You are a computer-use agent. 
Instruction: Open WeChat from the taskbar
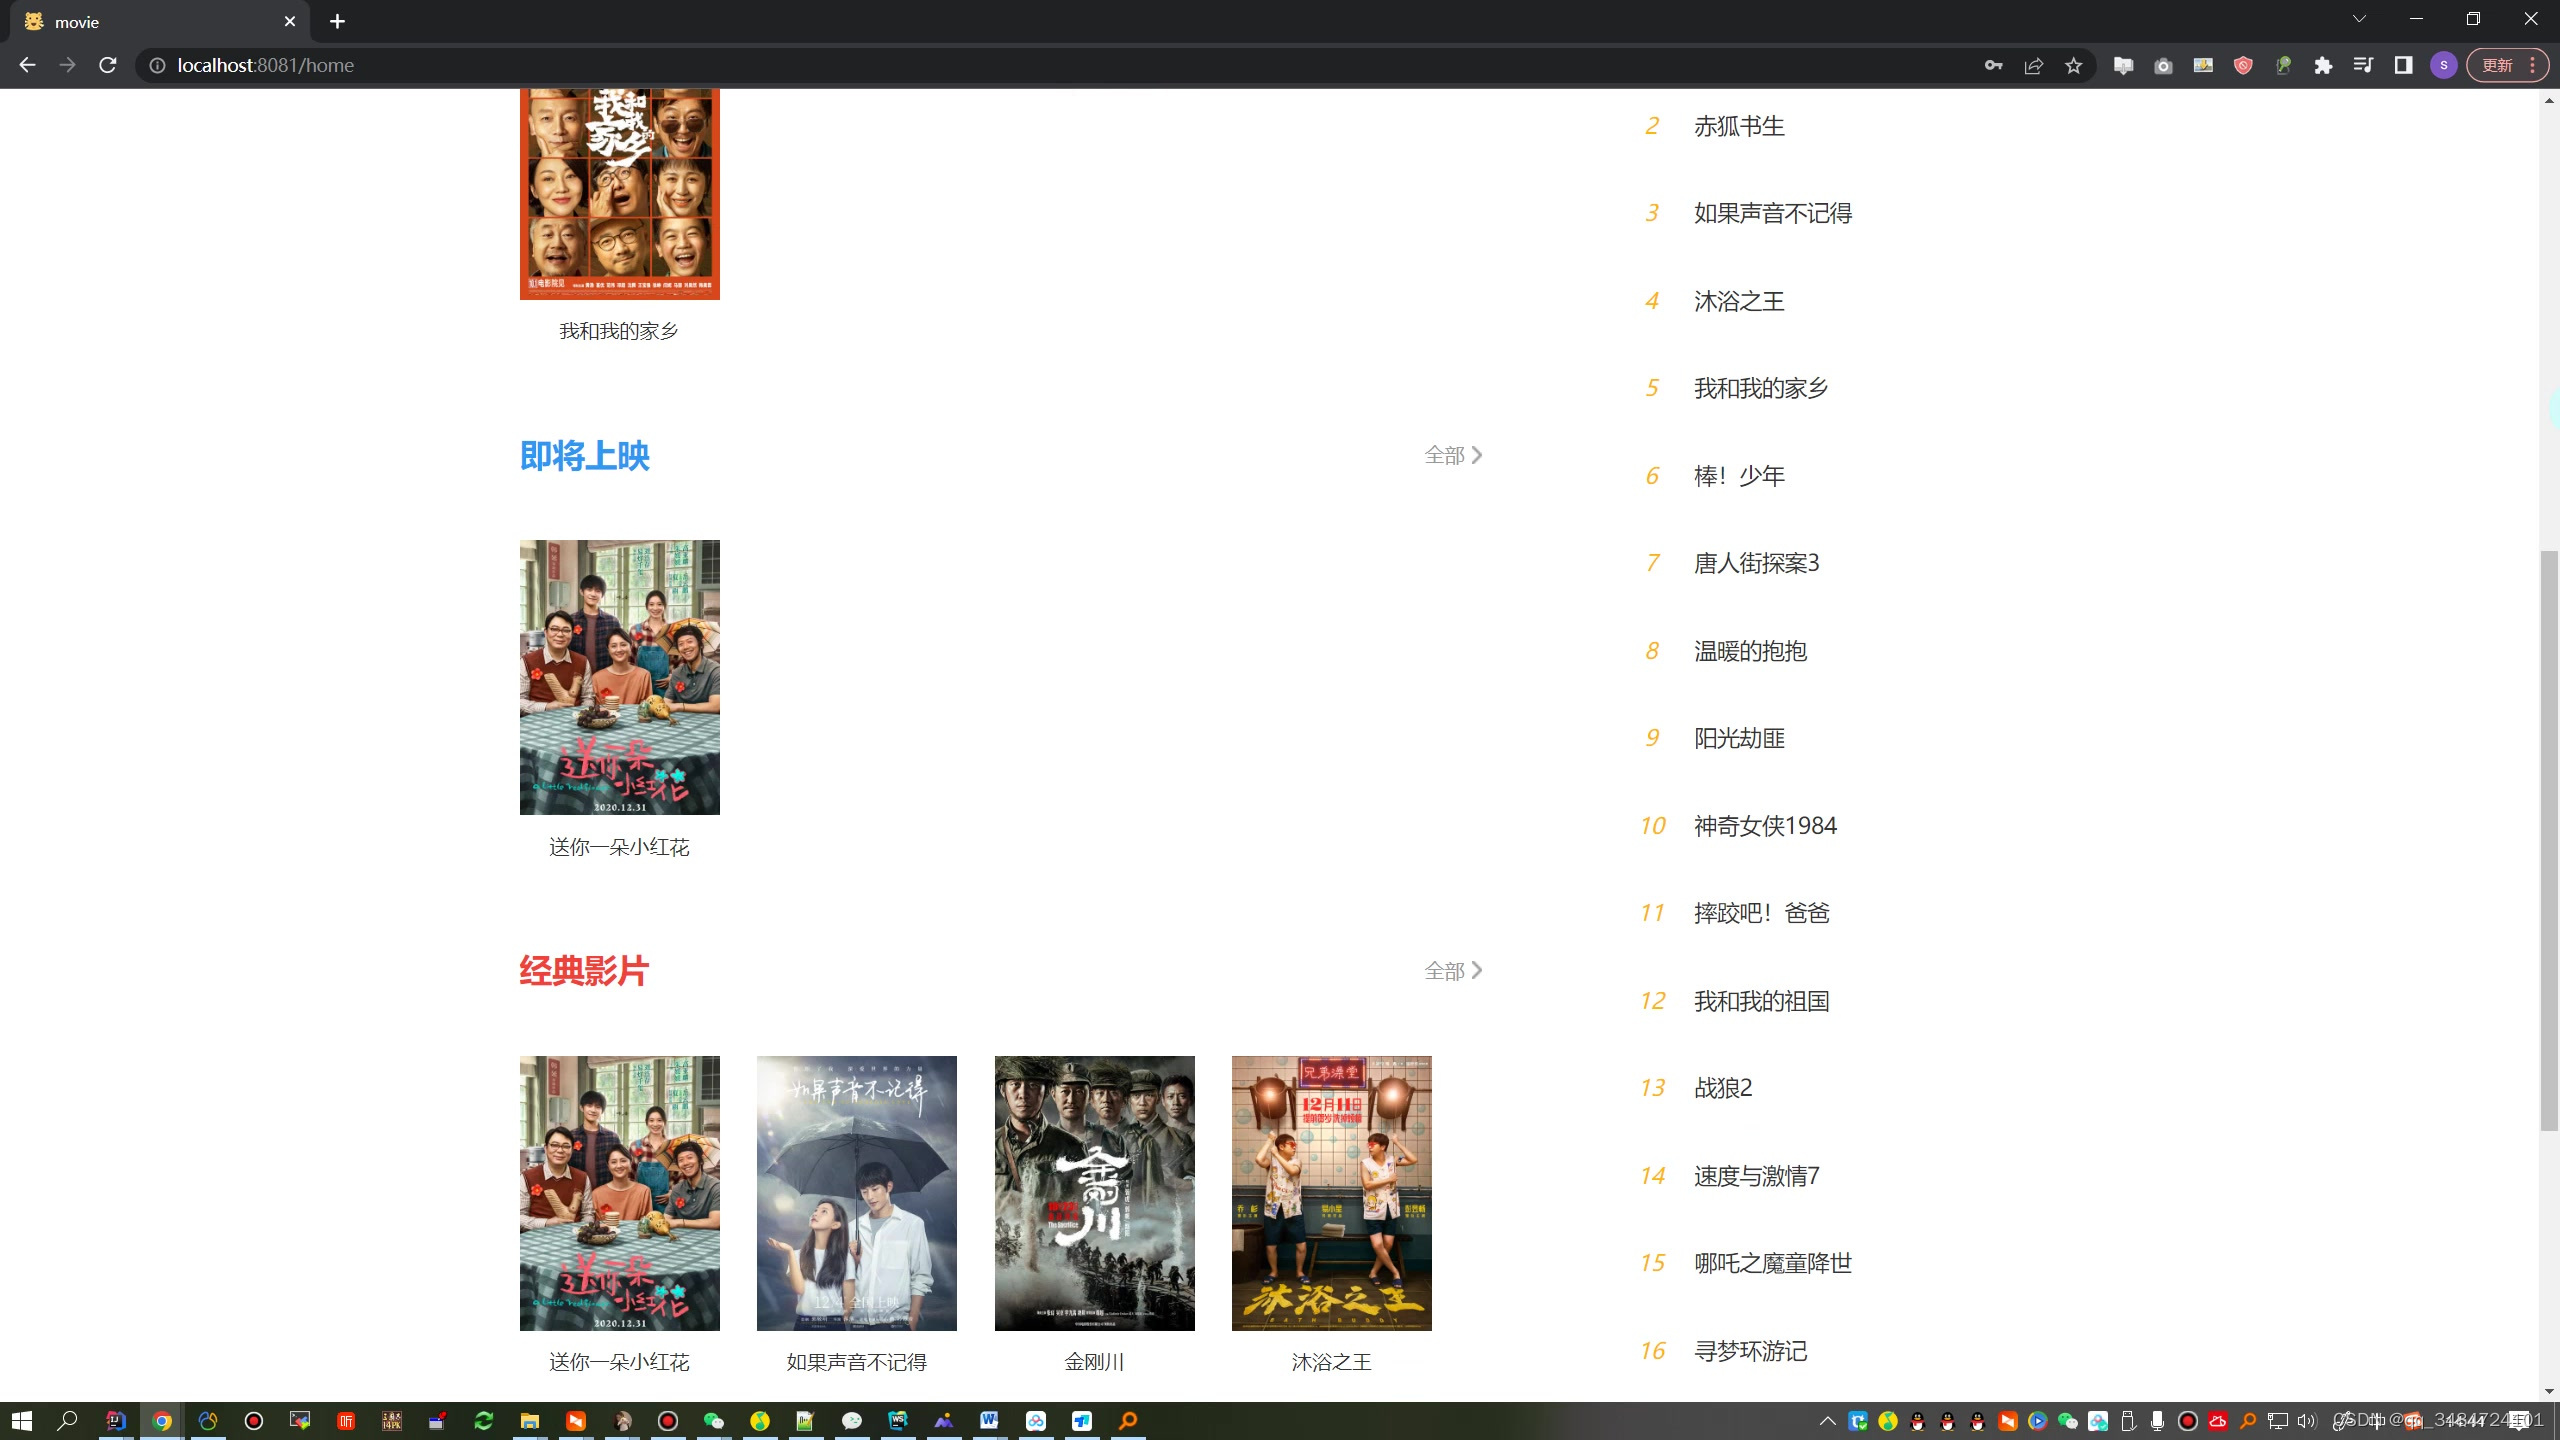[713, 1421]
